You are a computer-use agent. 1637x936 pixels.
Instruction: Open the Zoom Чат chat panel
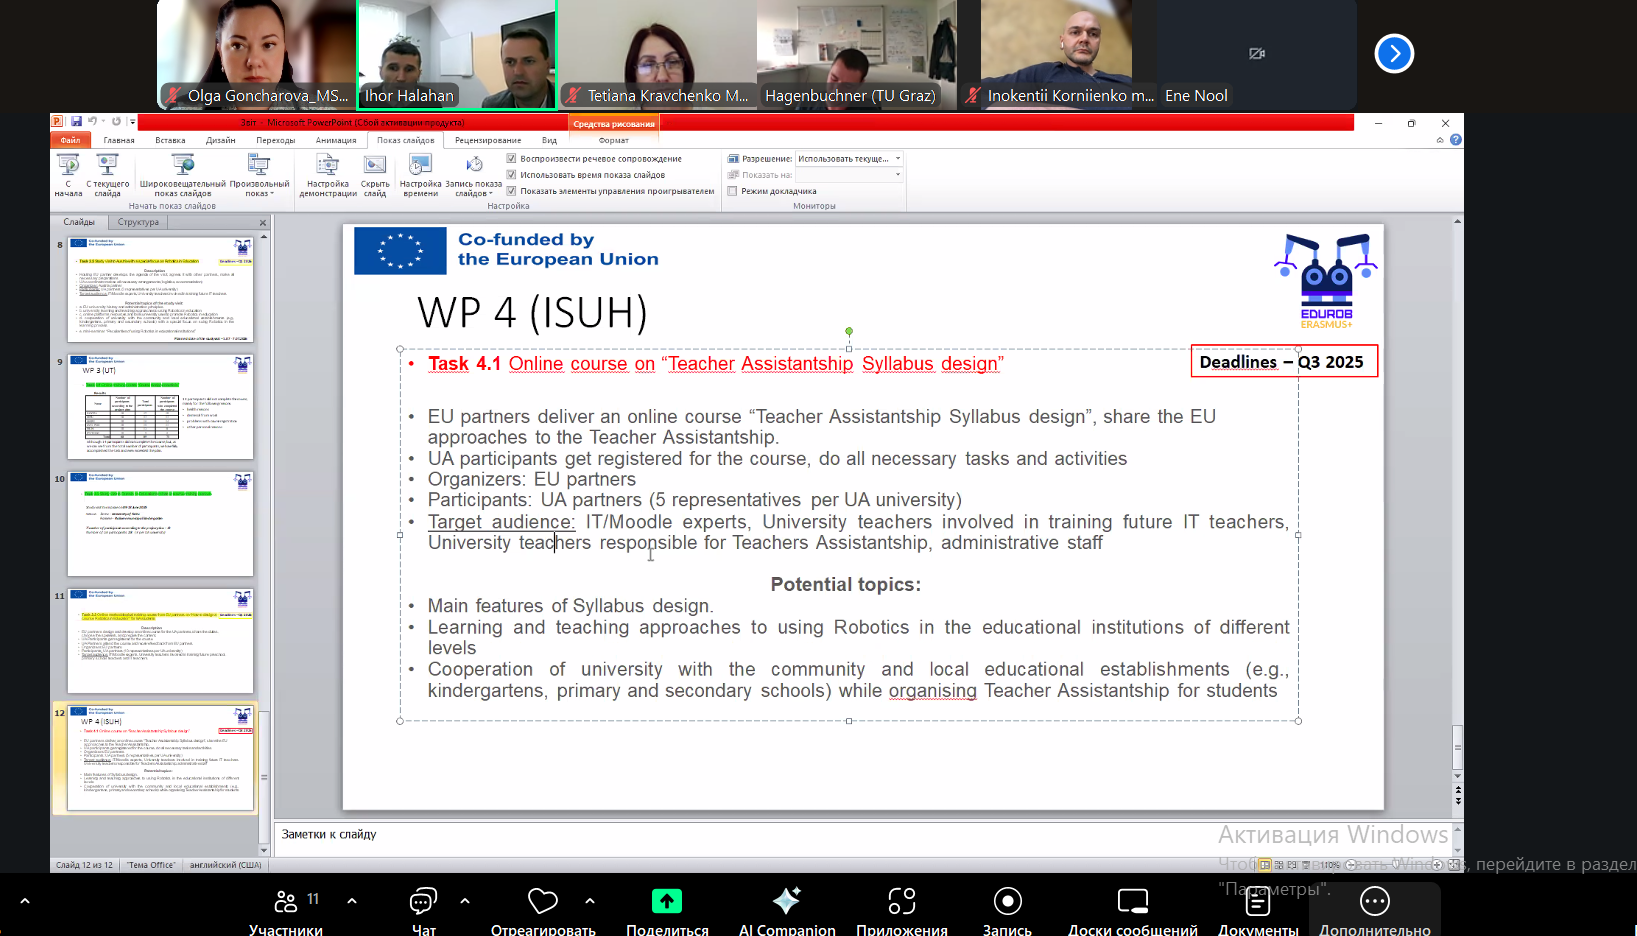(423, 910)
